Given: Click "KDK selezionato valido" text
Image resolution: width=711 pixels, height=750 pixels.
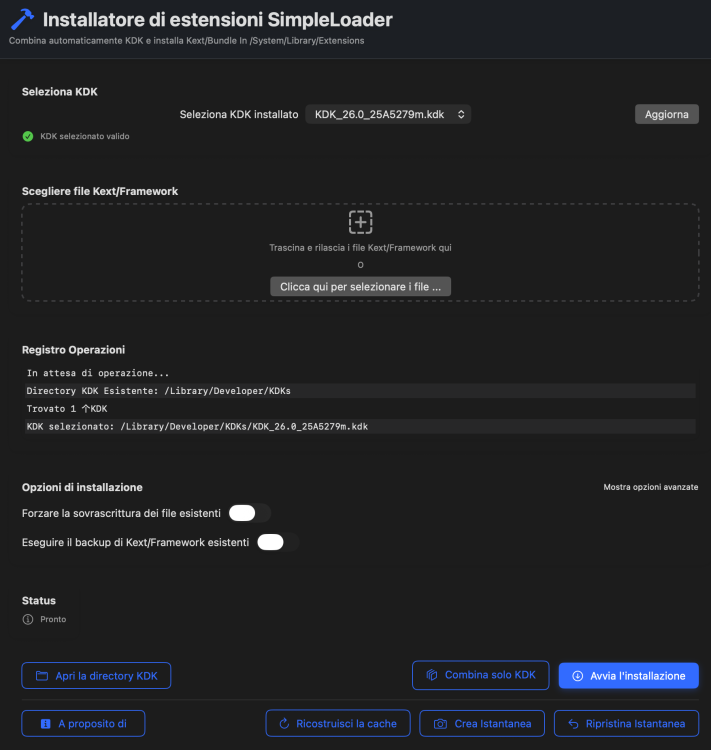Looking at the screenshot, I should pos(85,136).
